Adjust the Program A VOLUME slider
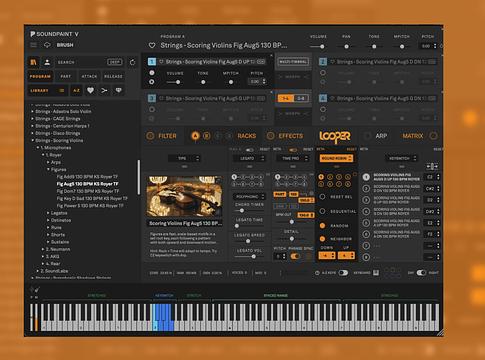This screenshot has width=485, height=360. tap(319, 46)
